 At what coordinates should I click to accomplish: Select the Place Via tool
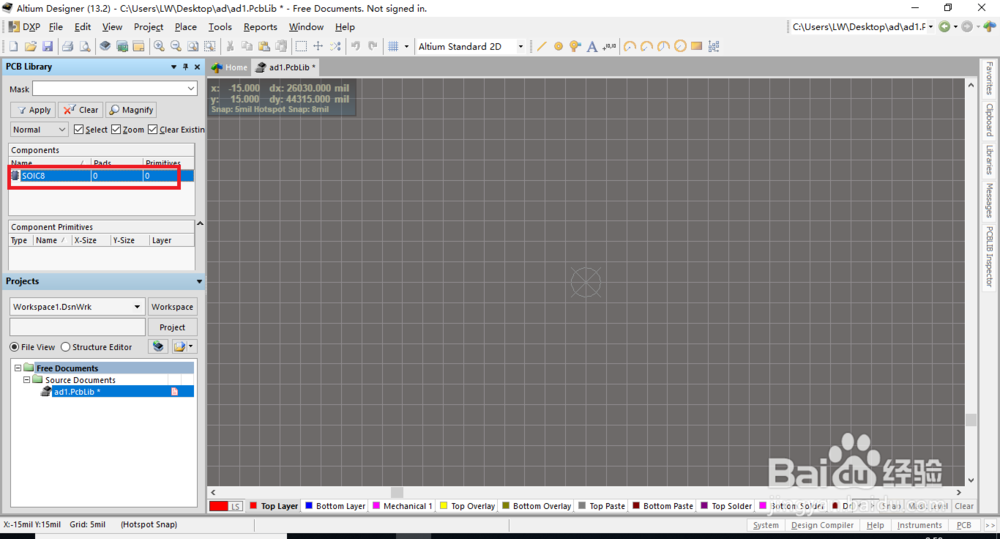(575, 46)
